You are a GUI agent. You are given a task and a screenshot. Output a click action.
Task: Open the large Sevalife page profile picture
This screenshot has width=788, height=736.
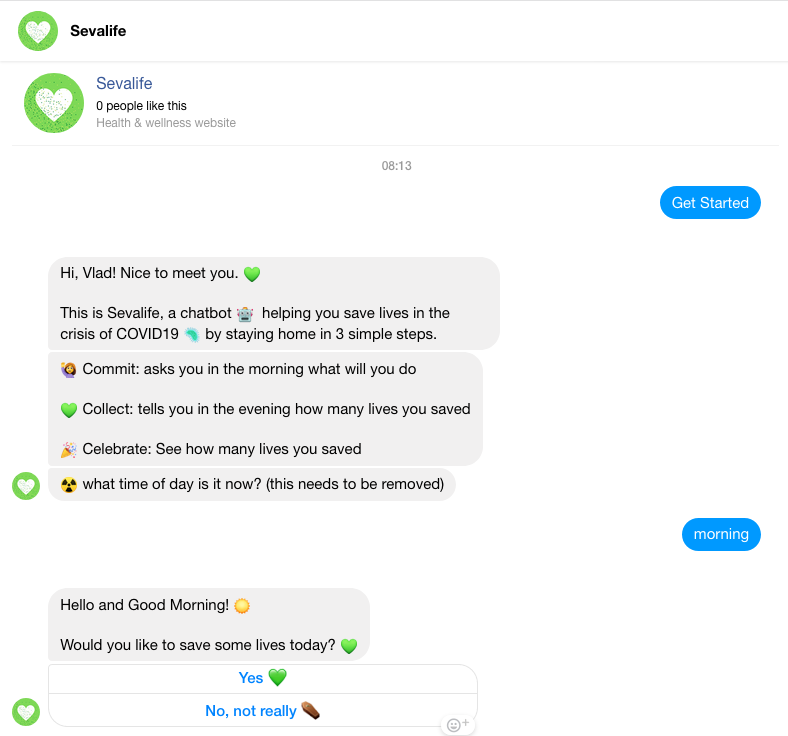(x=54, y=103)
